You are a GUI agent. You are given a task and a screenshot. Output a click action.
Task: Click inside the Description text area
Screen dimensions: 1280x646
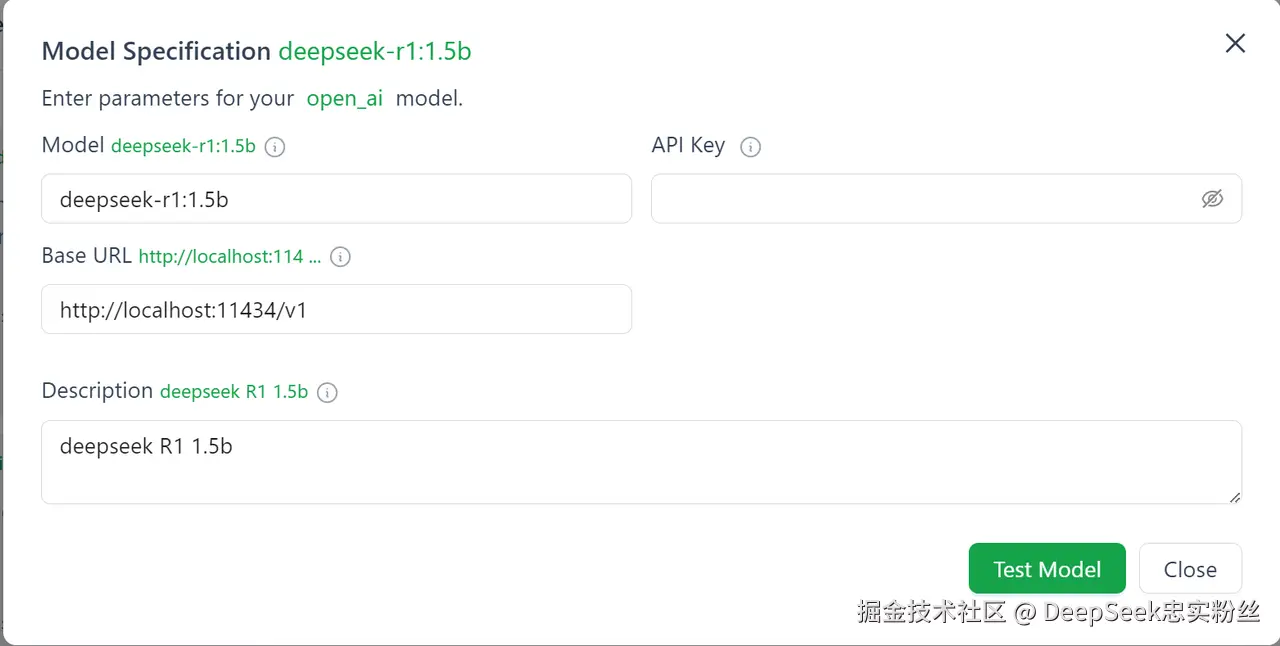click(x=640, y=462)
